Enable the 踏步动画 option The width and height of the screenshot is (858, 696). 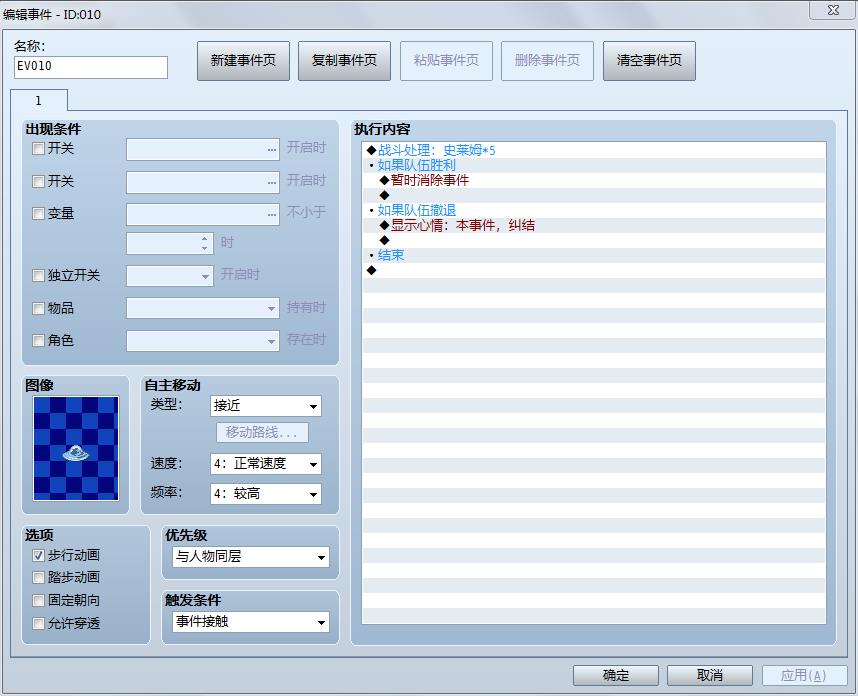coord(38,577)
